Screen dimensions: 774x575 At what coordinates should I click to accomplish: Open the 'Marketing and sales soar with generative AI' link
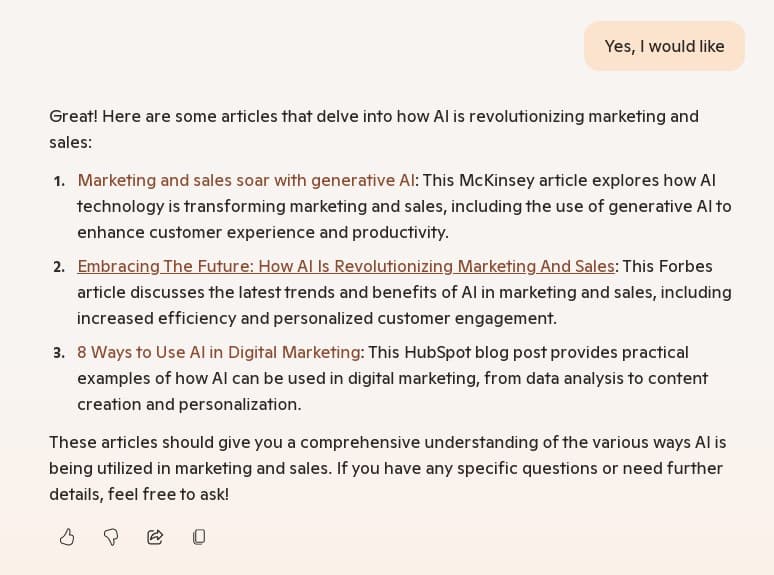(x=246, y=180)
